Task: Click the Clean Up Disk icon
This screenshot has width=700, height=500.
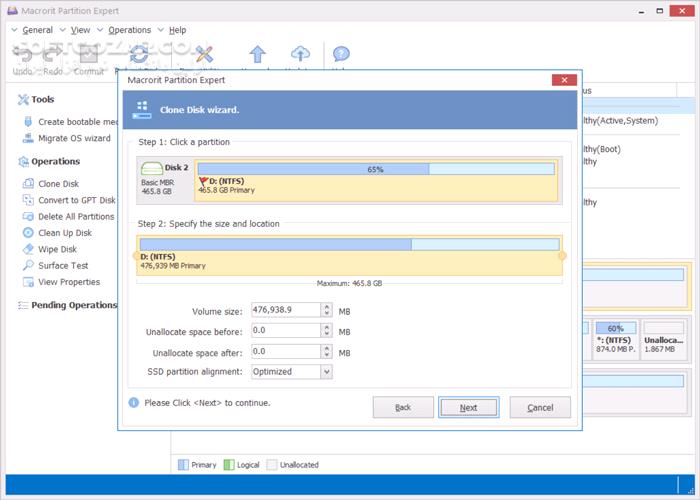Action: (x=28, y=233)
